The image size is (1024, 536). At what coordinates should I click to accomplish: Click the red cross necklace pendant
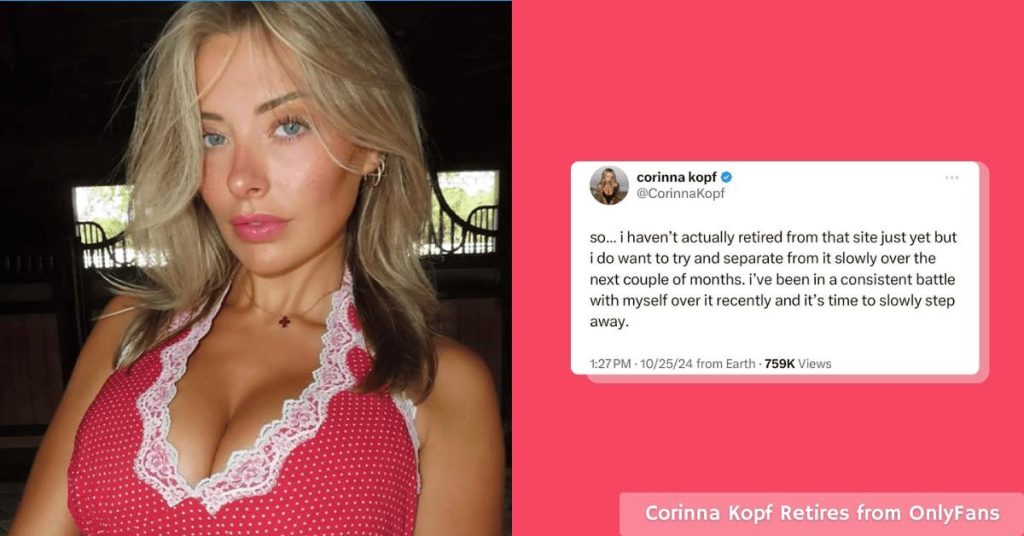(x=285, y=321)
